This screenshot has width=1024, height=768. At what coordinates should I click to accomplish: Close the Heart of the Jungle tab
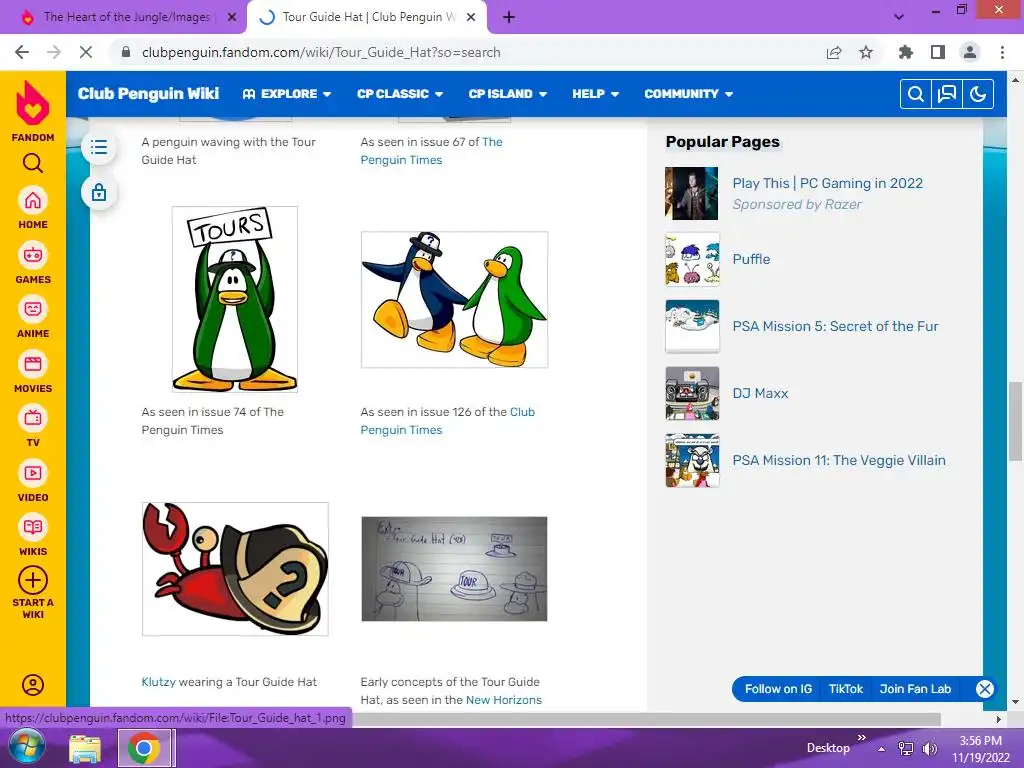coord(232,18)
